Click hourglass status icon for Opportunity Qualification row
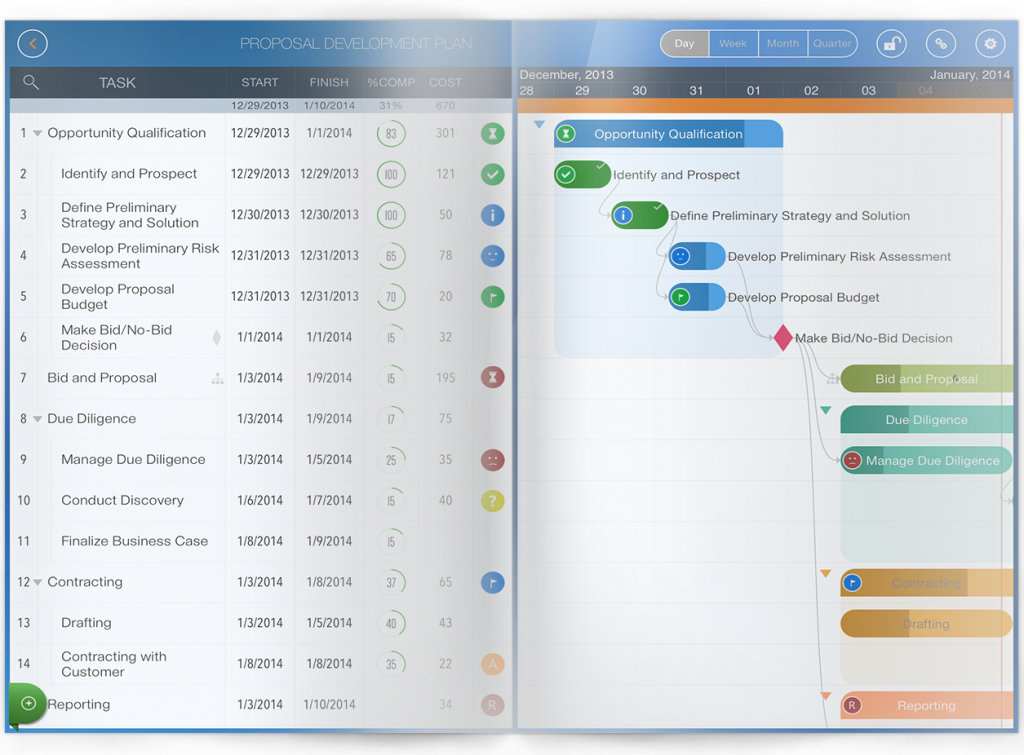 tap(492, 133)
